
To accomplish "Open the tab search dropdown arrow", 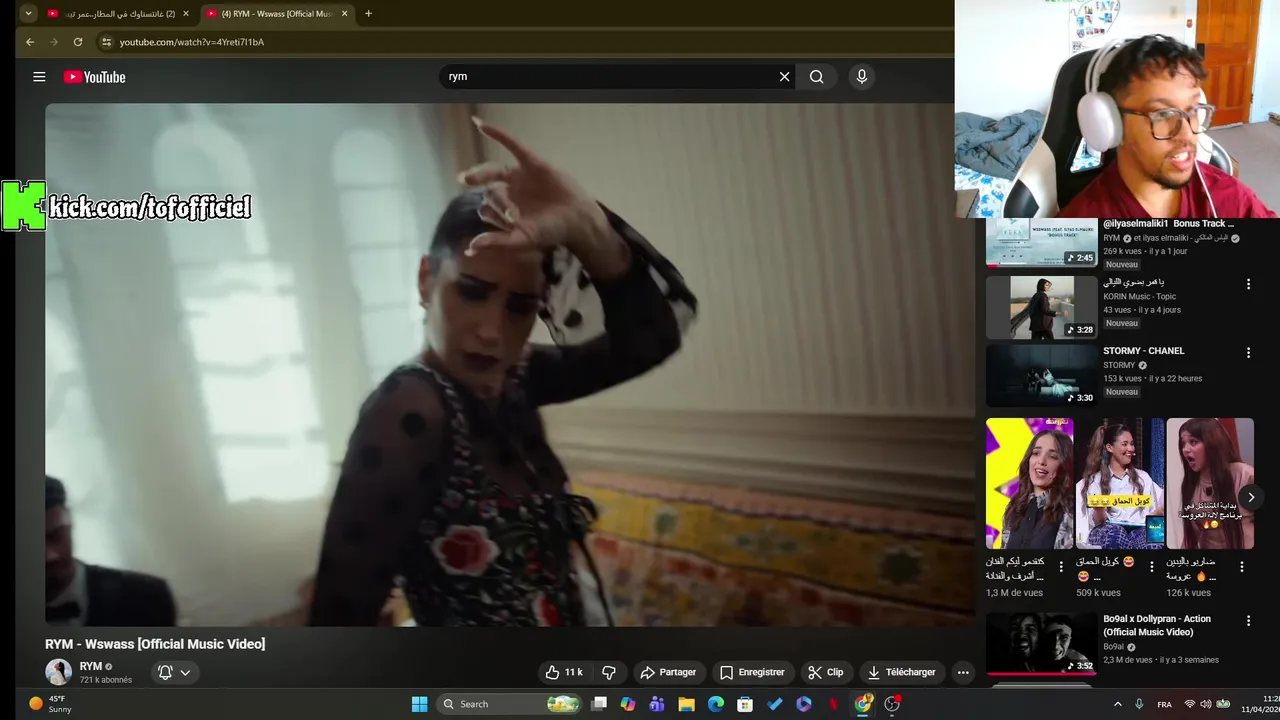I will coord(28,14).
